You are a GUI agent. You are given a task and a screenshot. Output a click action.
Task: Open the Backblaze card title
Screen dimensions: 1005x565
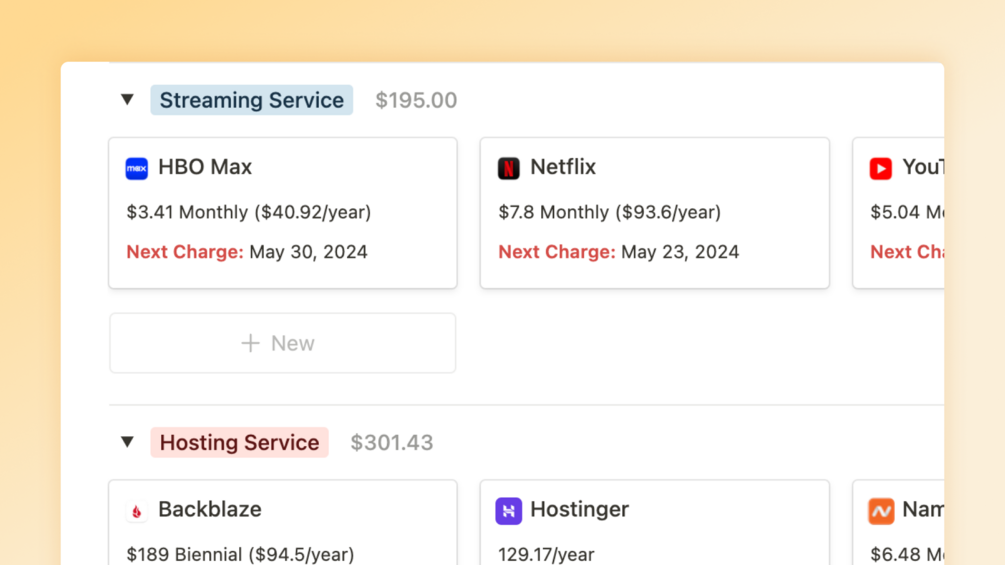point(210,509)
